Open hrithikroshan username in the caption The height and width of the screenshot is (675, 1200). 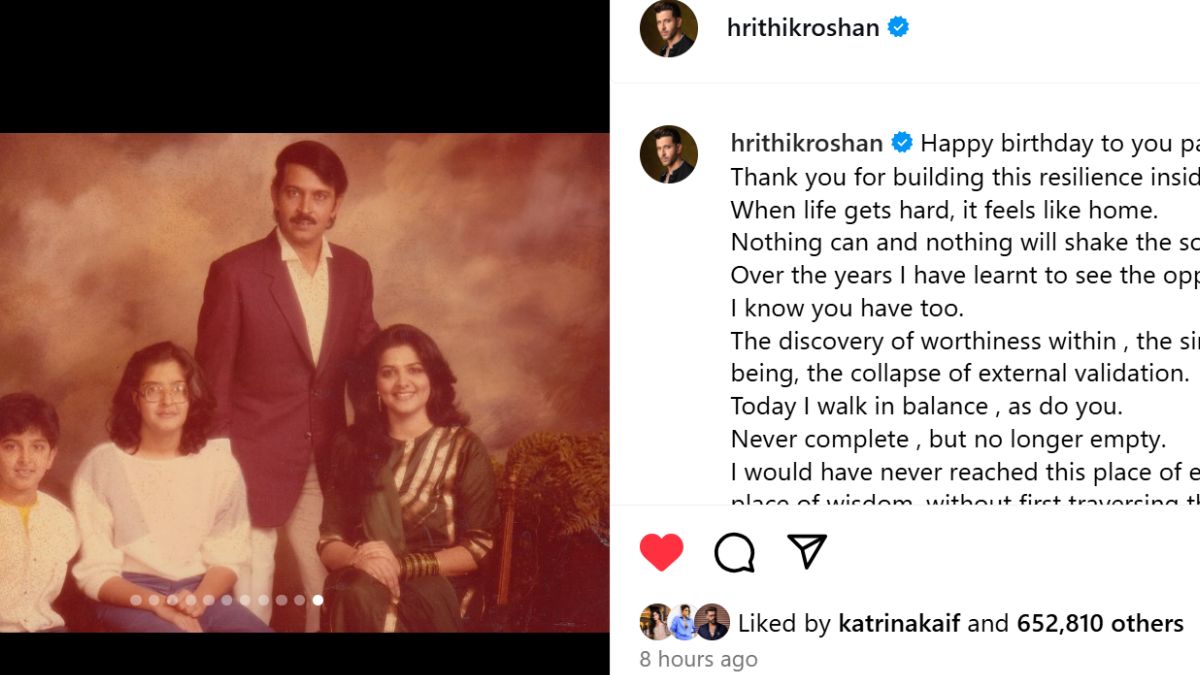tap(807, 143)
